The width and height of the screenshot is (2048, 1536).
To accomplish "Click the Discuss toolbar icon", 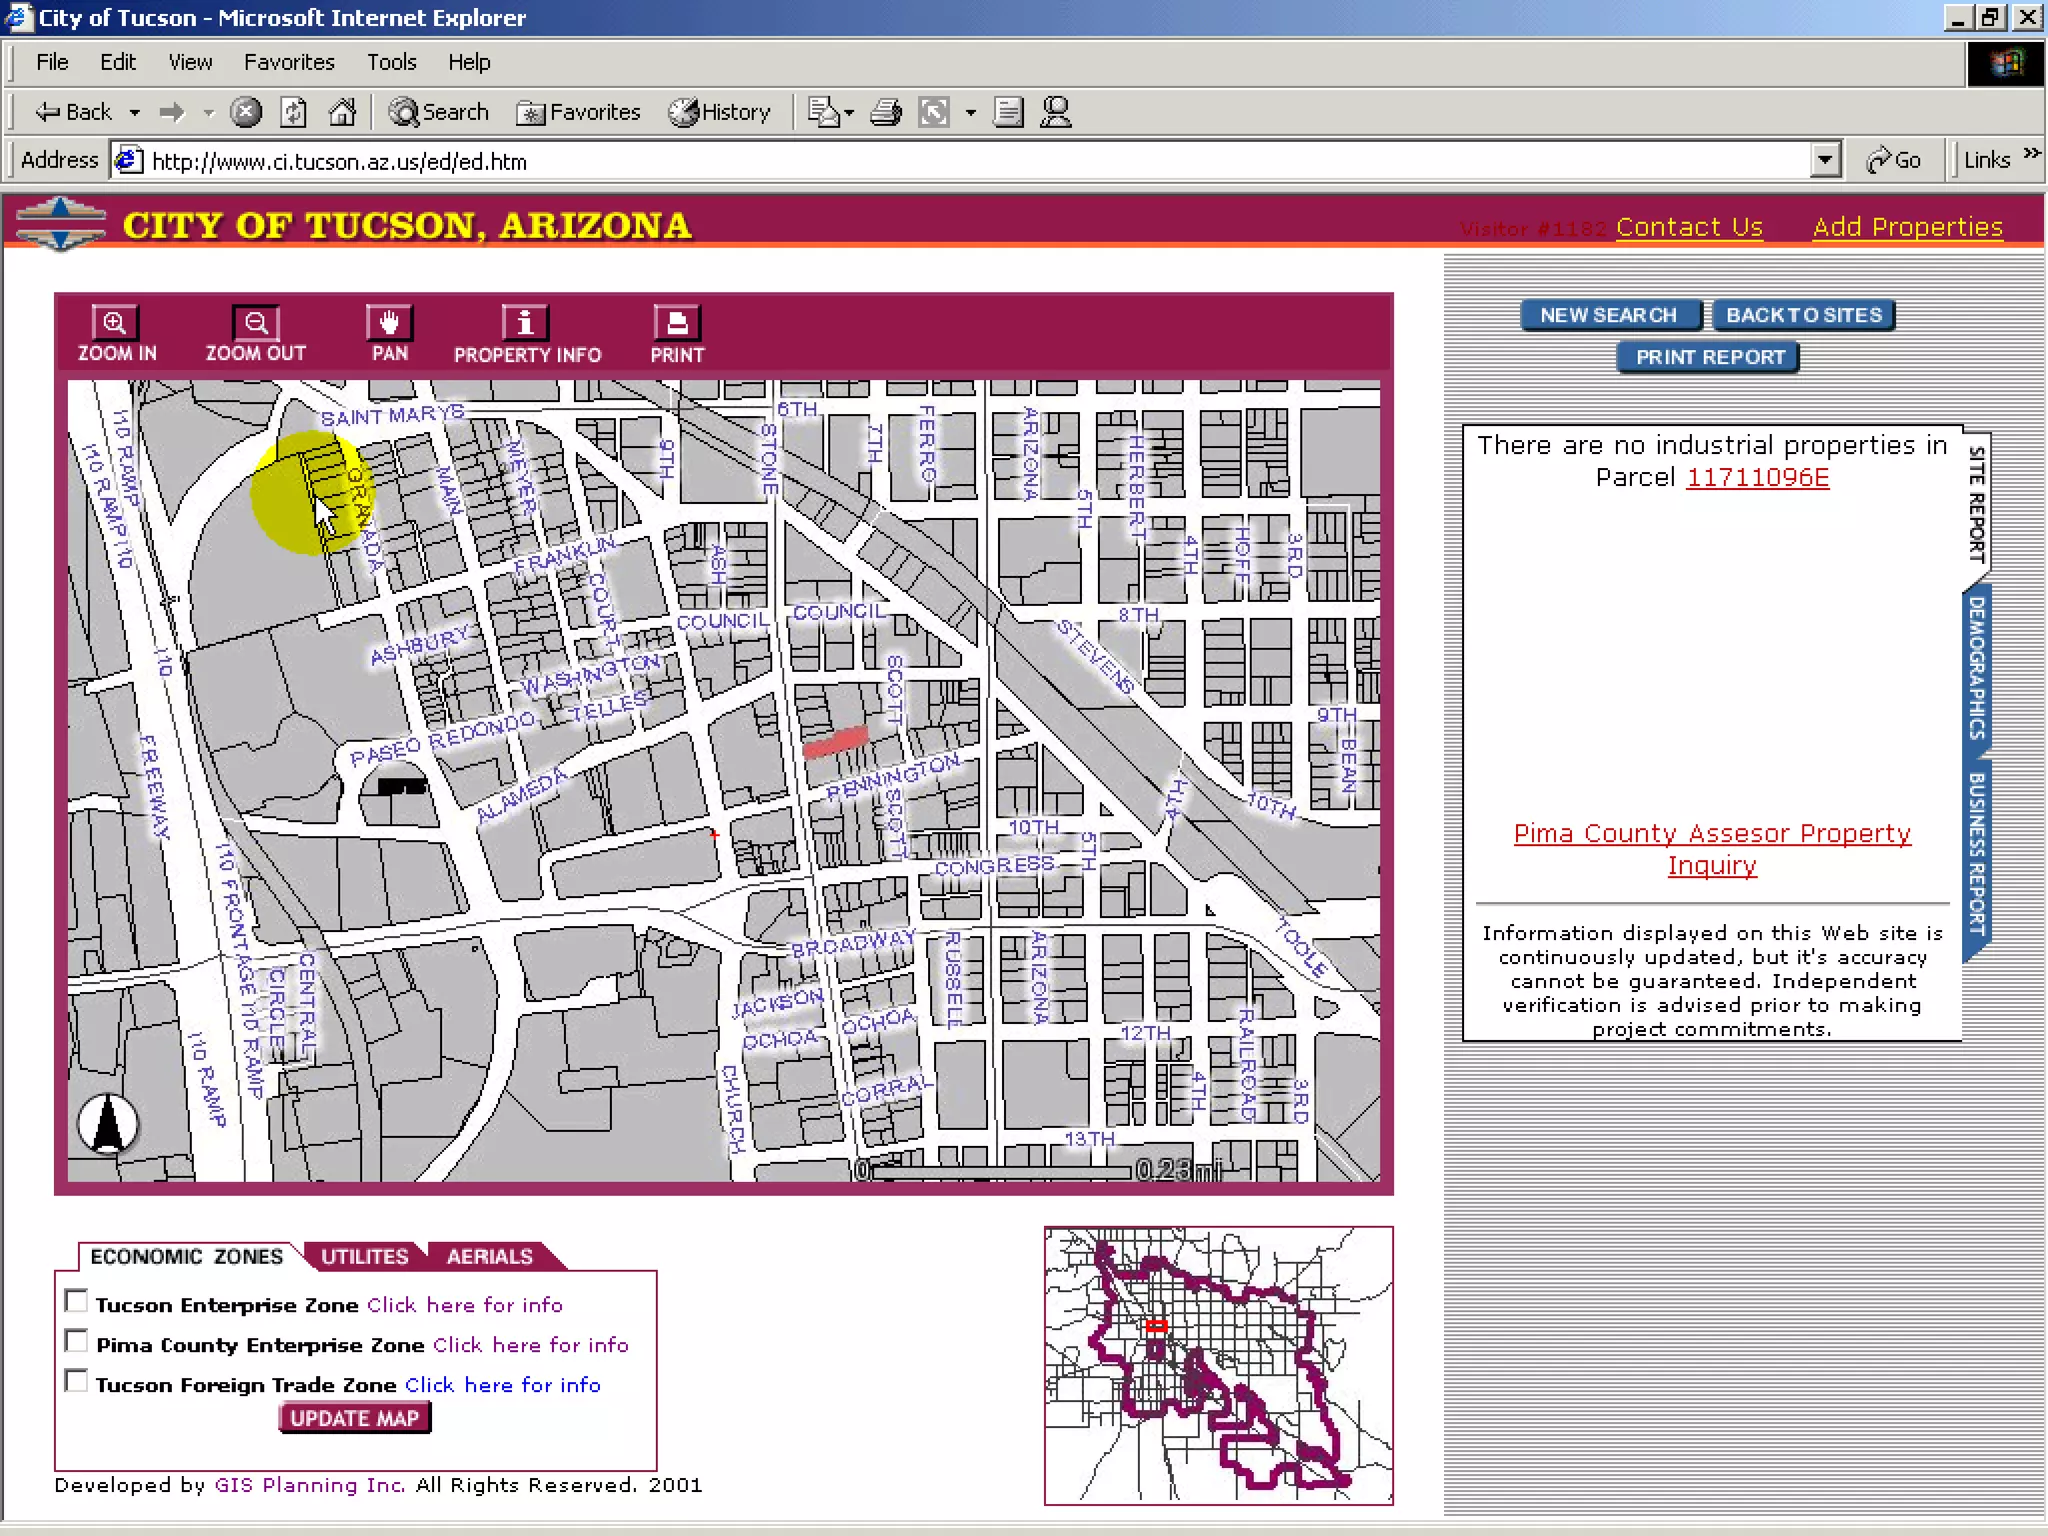I will (x=1008, y=112).
